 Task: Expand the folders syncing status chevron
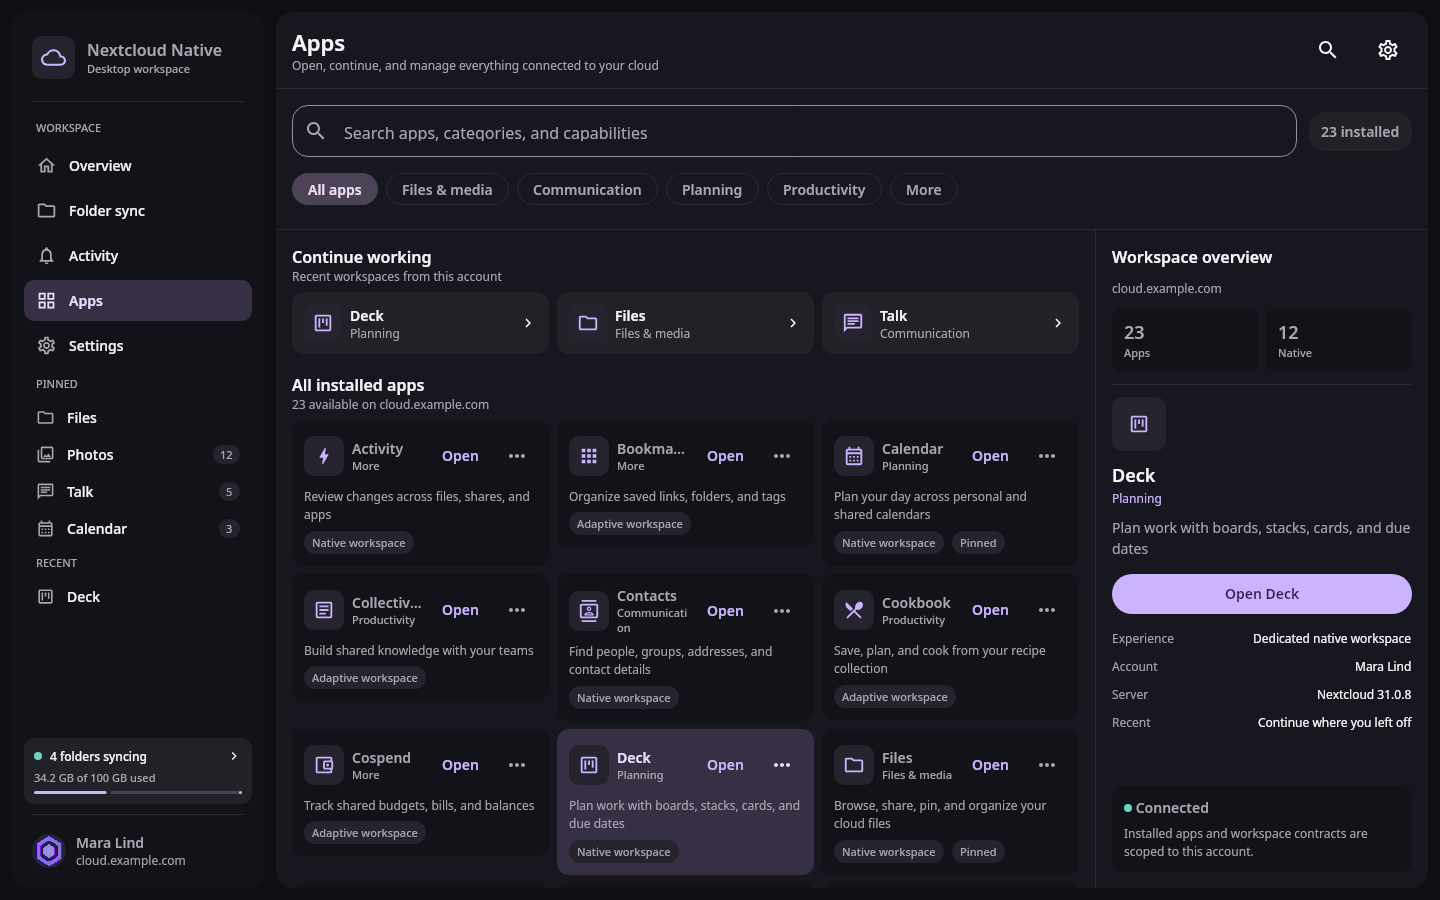tap(234, 756)
